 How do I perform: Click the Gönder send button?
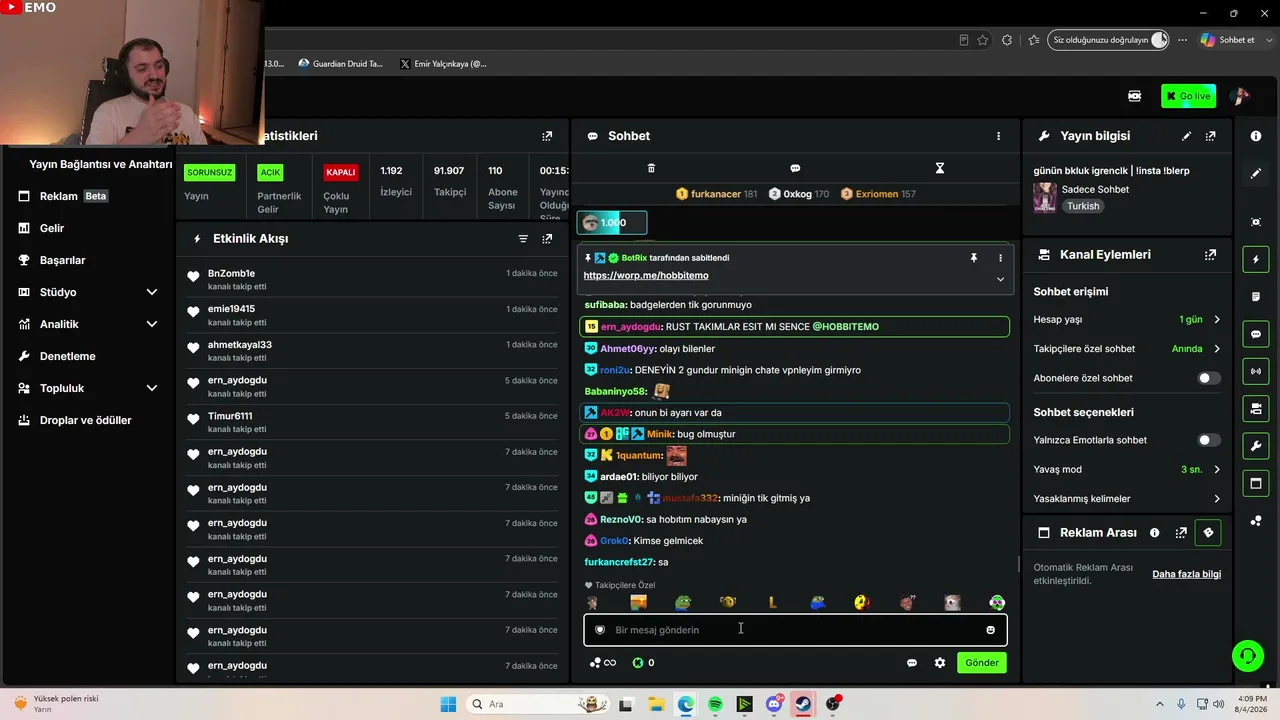(981, 663)
